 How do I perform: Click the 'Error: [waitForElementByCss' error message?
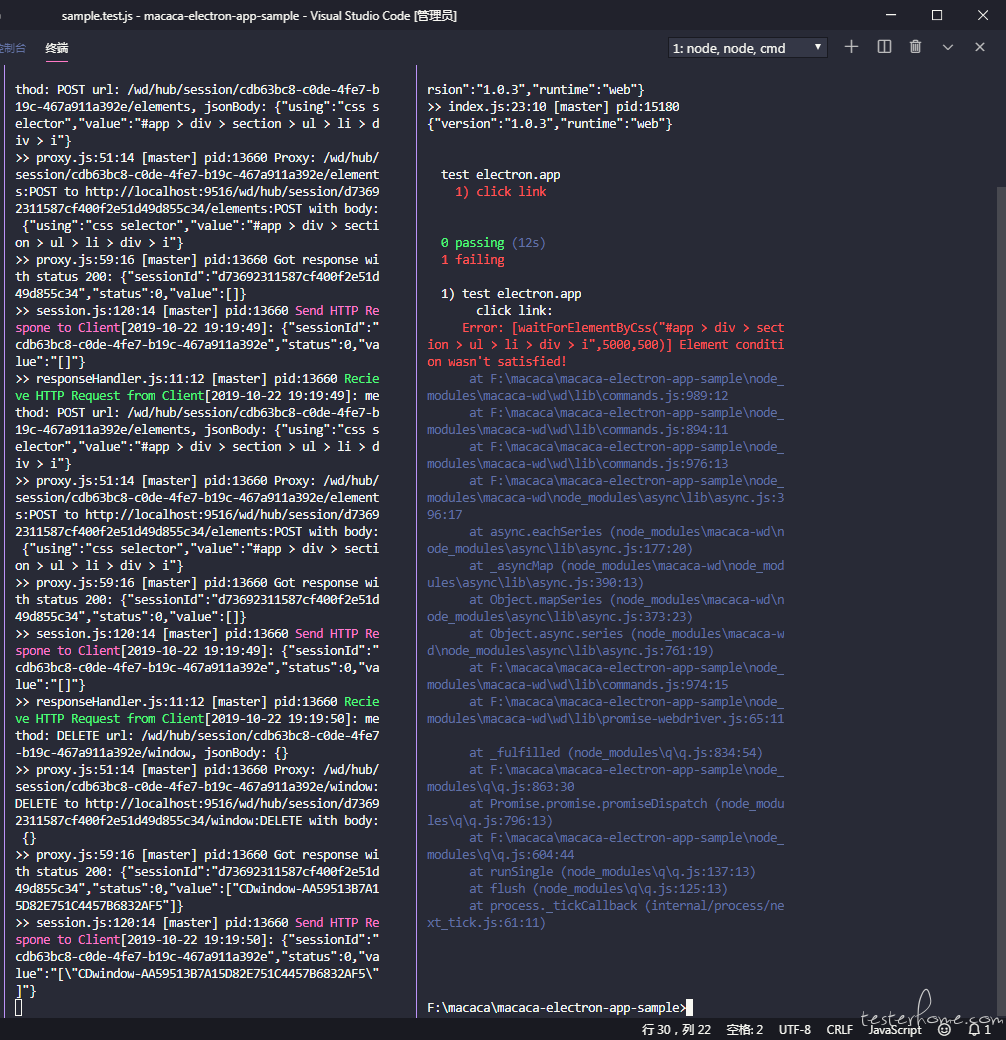point(605,345)
